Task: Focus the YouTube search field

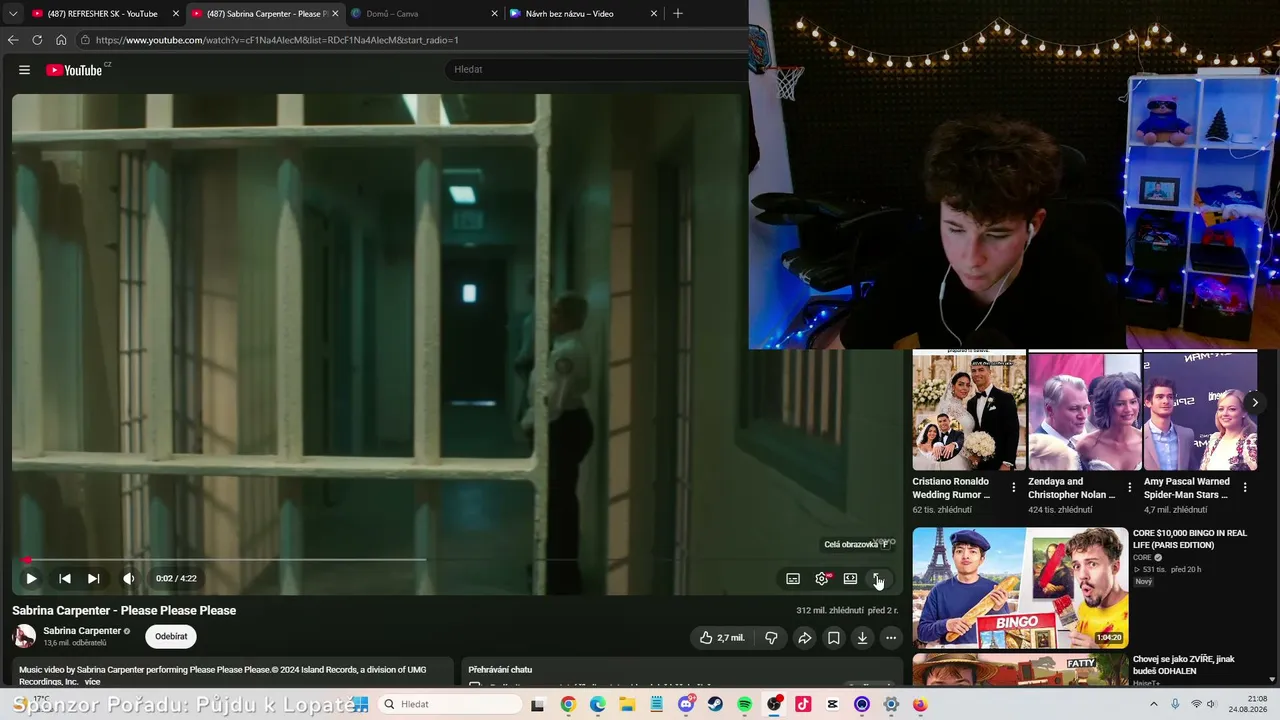Action: (x=595, y=69)
